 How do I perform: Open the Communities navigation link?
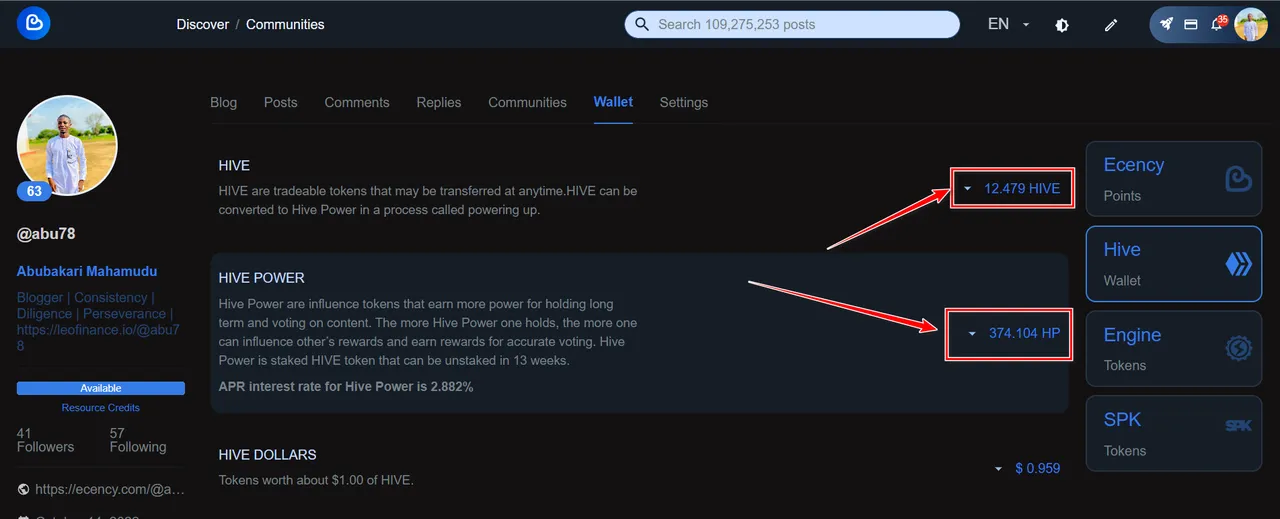pyautogui.click(x=285, y=24)
